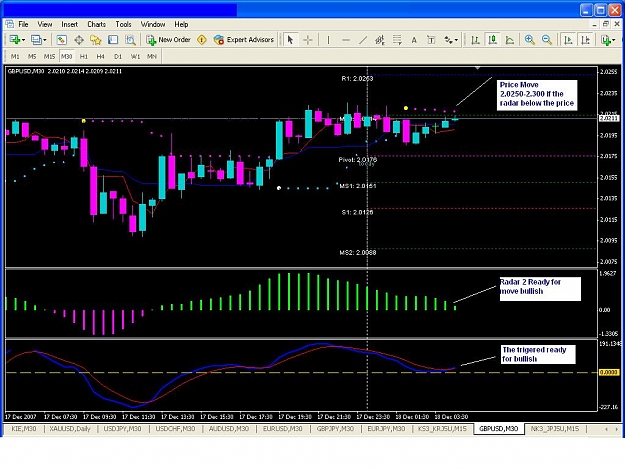
Task: Click the New Order button
Action: point(168,40)
